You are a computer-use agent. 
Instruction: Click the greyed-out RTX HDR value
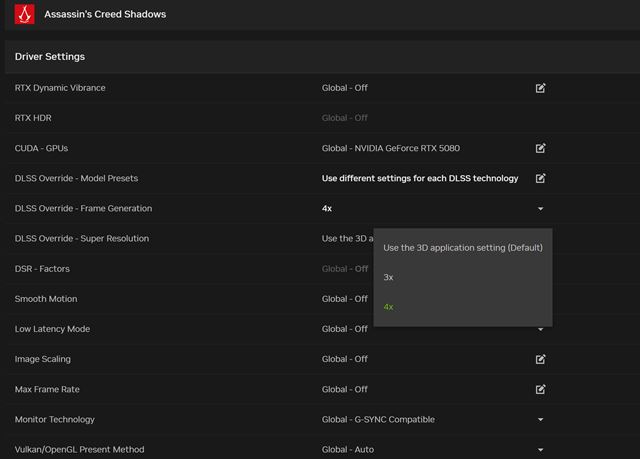[x=344, y=118]
